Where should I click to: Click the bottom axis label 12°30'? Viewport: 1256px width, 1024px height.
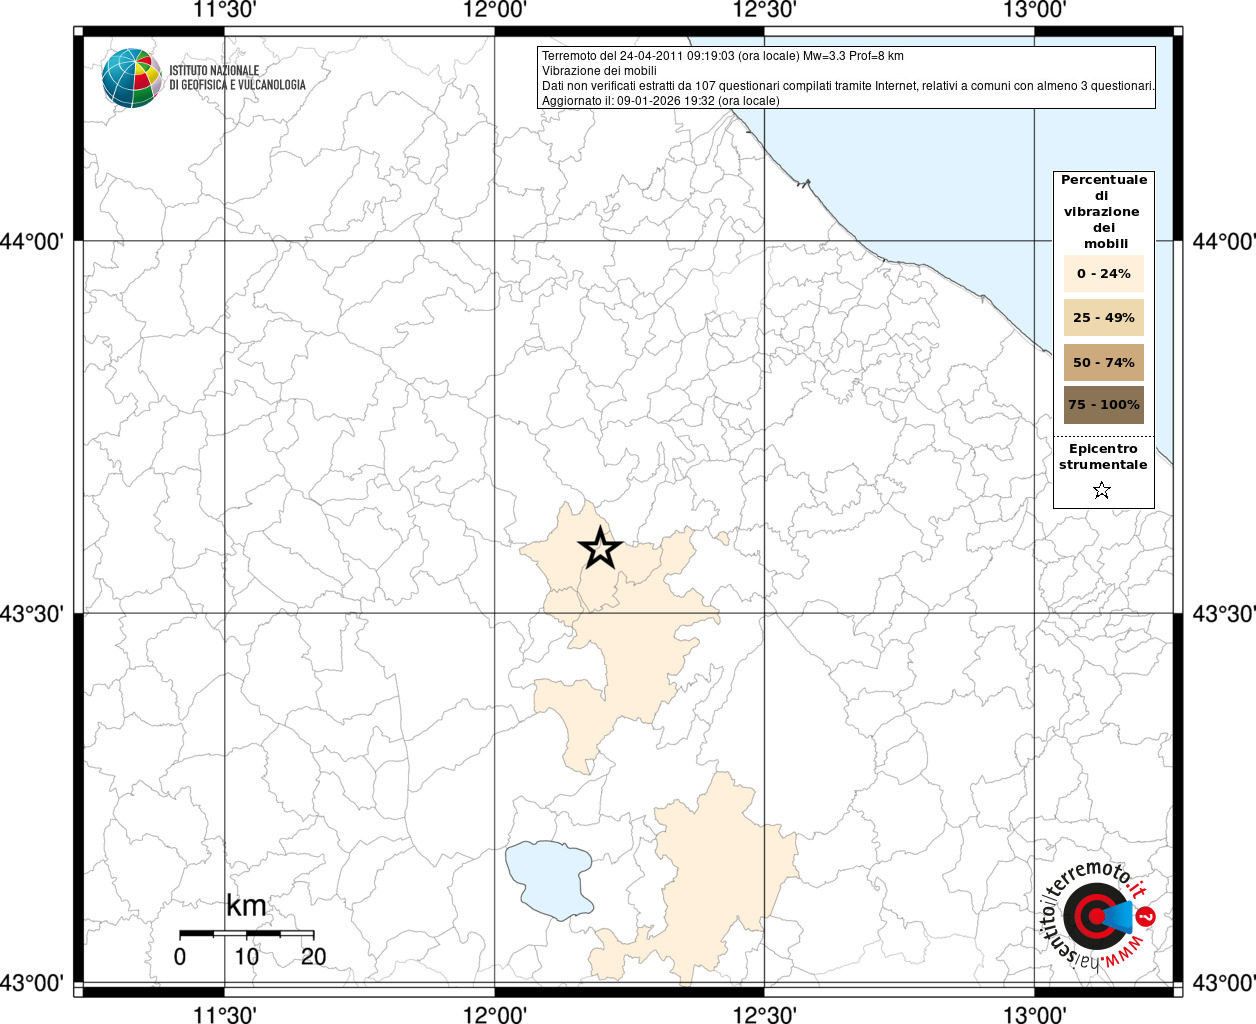click(x=765, y=1014)
